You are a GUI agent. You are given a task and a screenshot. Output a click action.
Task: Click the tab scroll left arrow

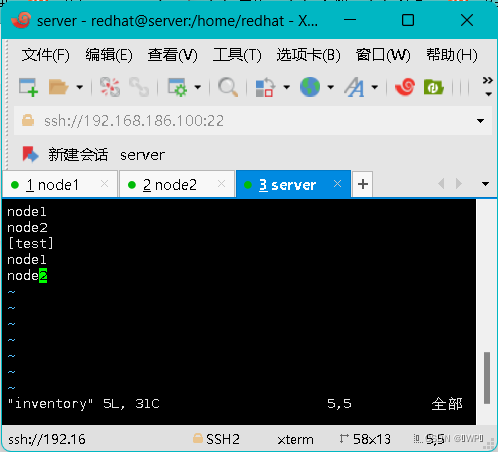click(x=441, y=183)
